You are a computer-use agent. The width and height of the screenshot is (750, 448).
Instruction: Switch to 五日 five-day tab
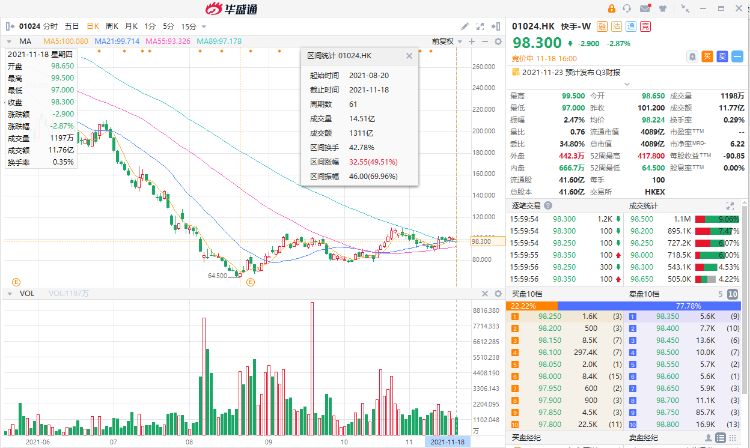[71, 26]
